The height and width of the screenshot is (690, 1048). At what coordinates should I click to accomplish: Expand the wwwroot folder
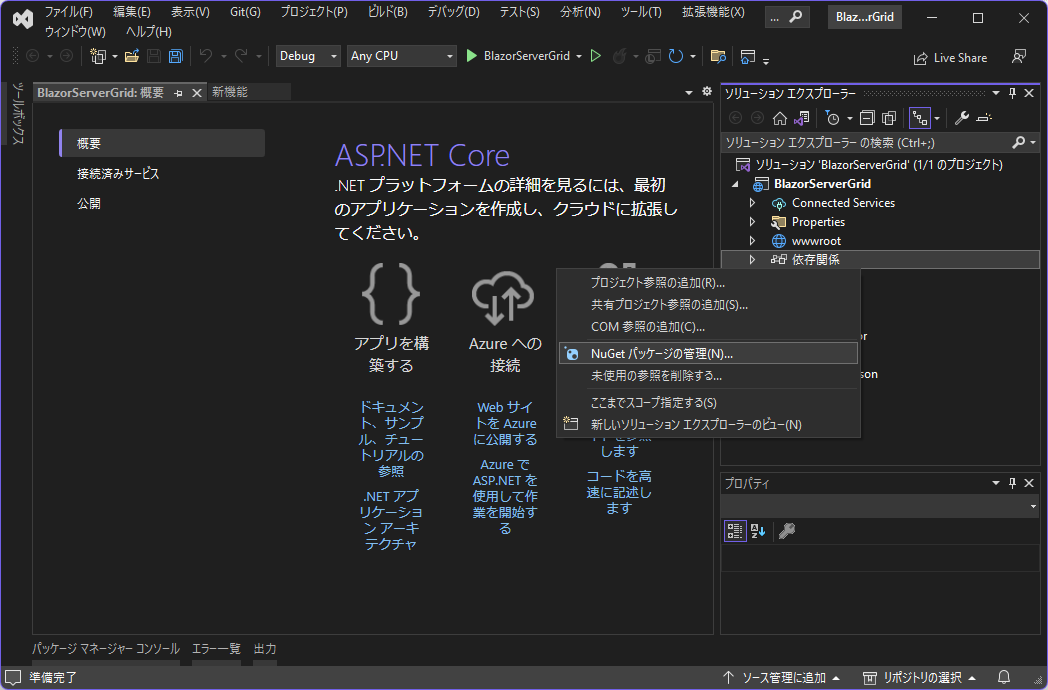752,241
